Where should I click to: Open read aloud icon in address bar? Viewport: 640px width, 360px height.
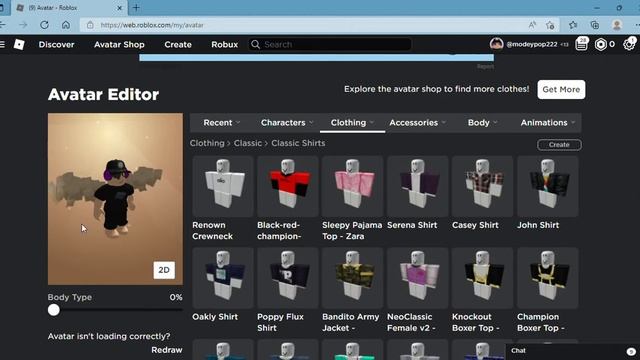coord(532,25)
